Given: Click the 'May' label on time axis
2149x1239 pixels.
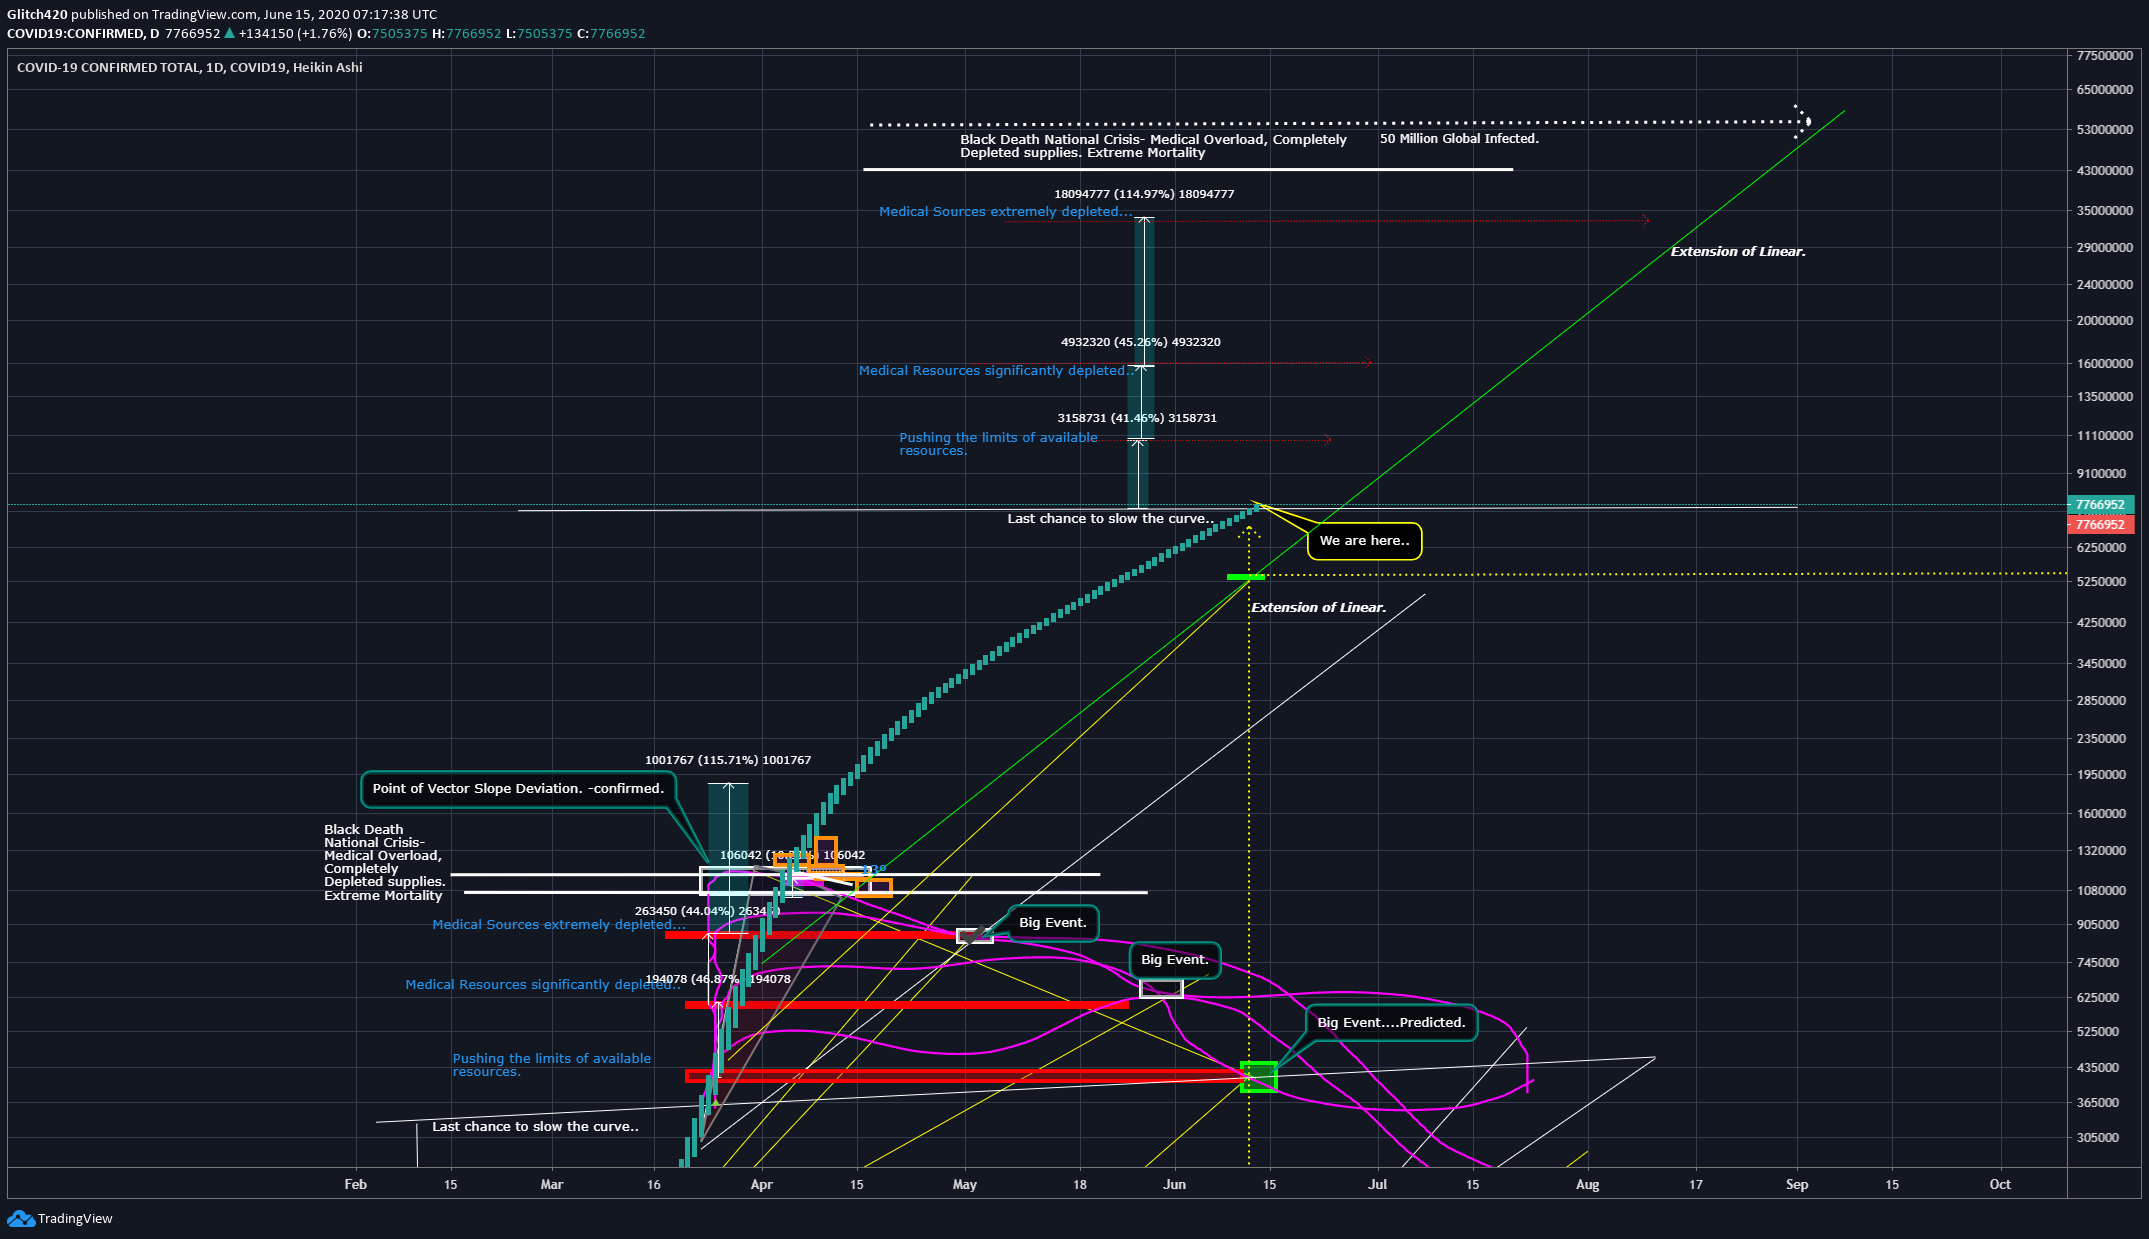Looking at the screenshot, I should click(965, 1184).
